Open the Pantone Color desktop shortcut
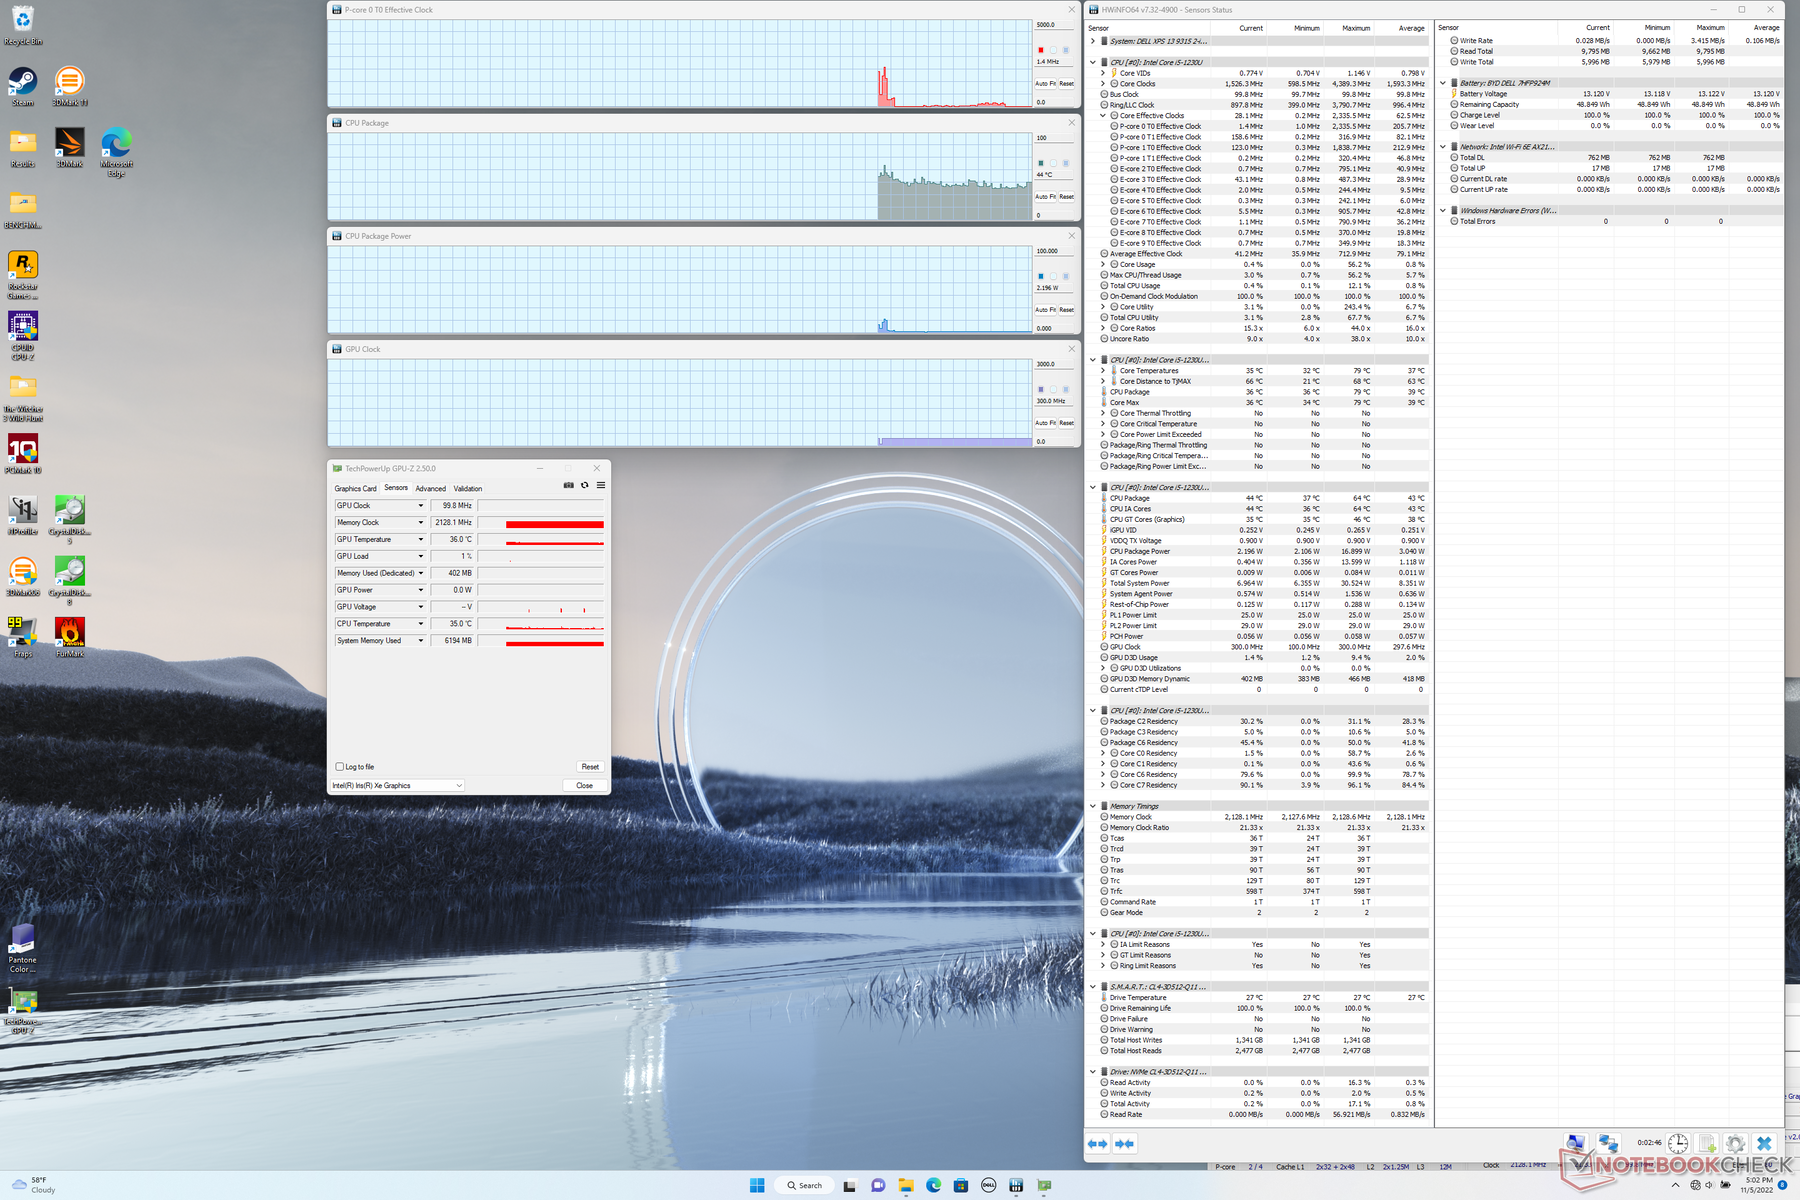This screenshot has width=1800, height=1200. 23,948
